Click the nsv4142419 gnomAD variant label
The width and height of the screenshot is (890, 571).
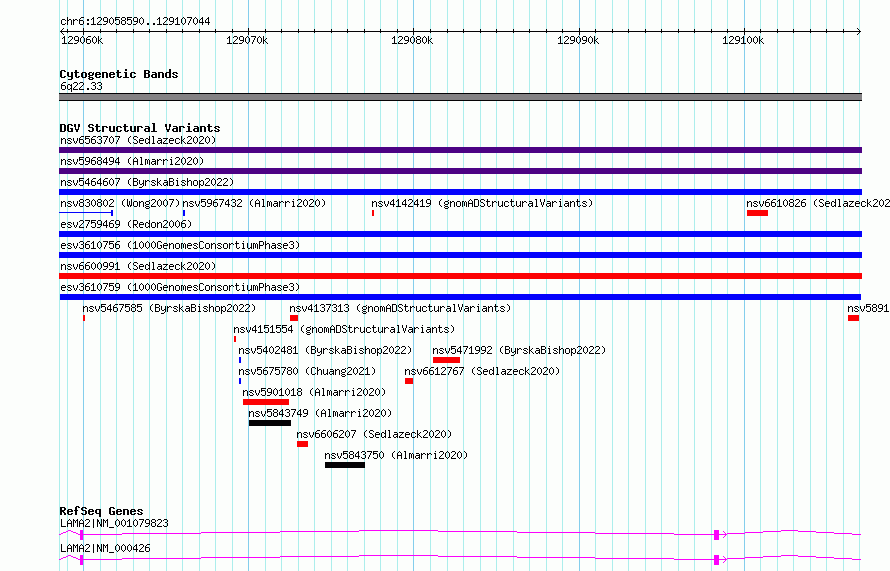[x=482, y=203]
